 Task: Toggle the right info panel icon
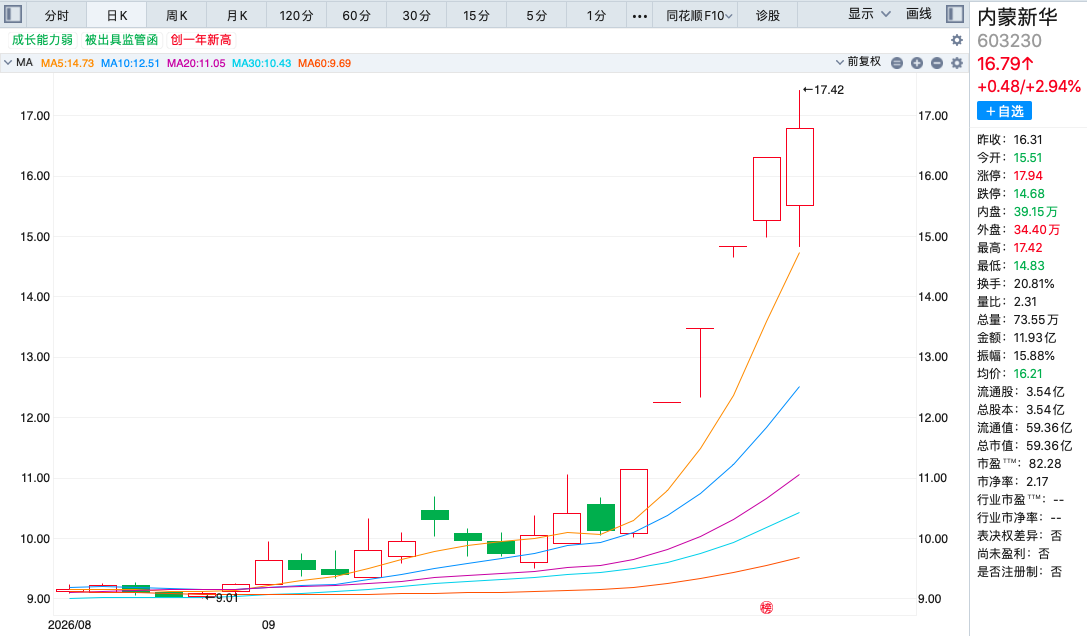coord(955,14)
